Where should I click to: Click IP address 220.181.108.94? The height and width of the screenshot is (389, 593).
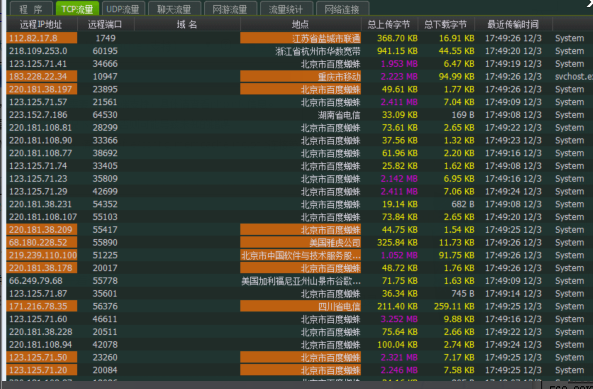[40, 345]
